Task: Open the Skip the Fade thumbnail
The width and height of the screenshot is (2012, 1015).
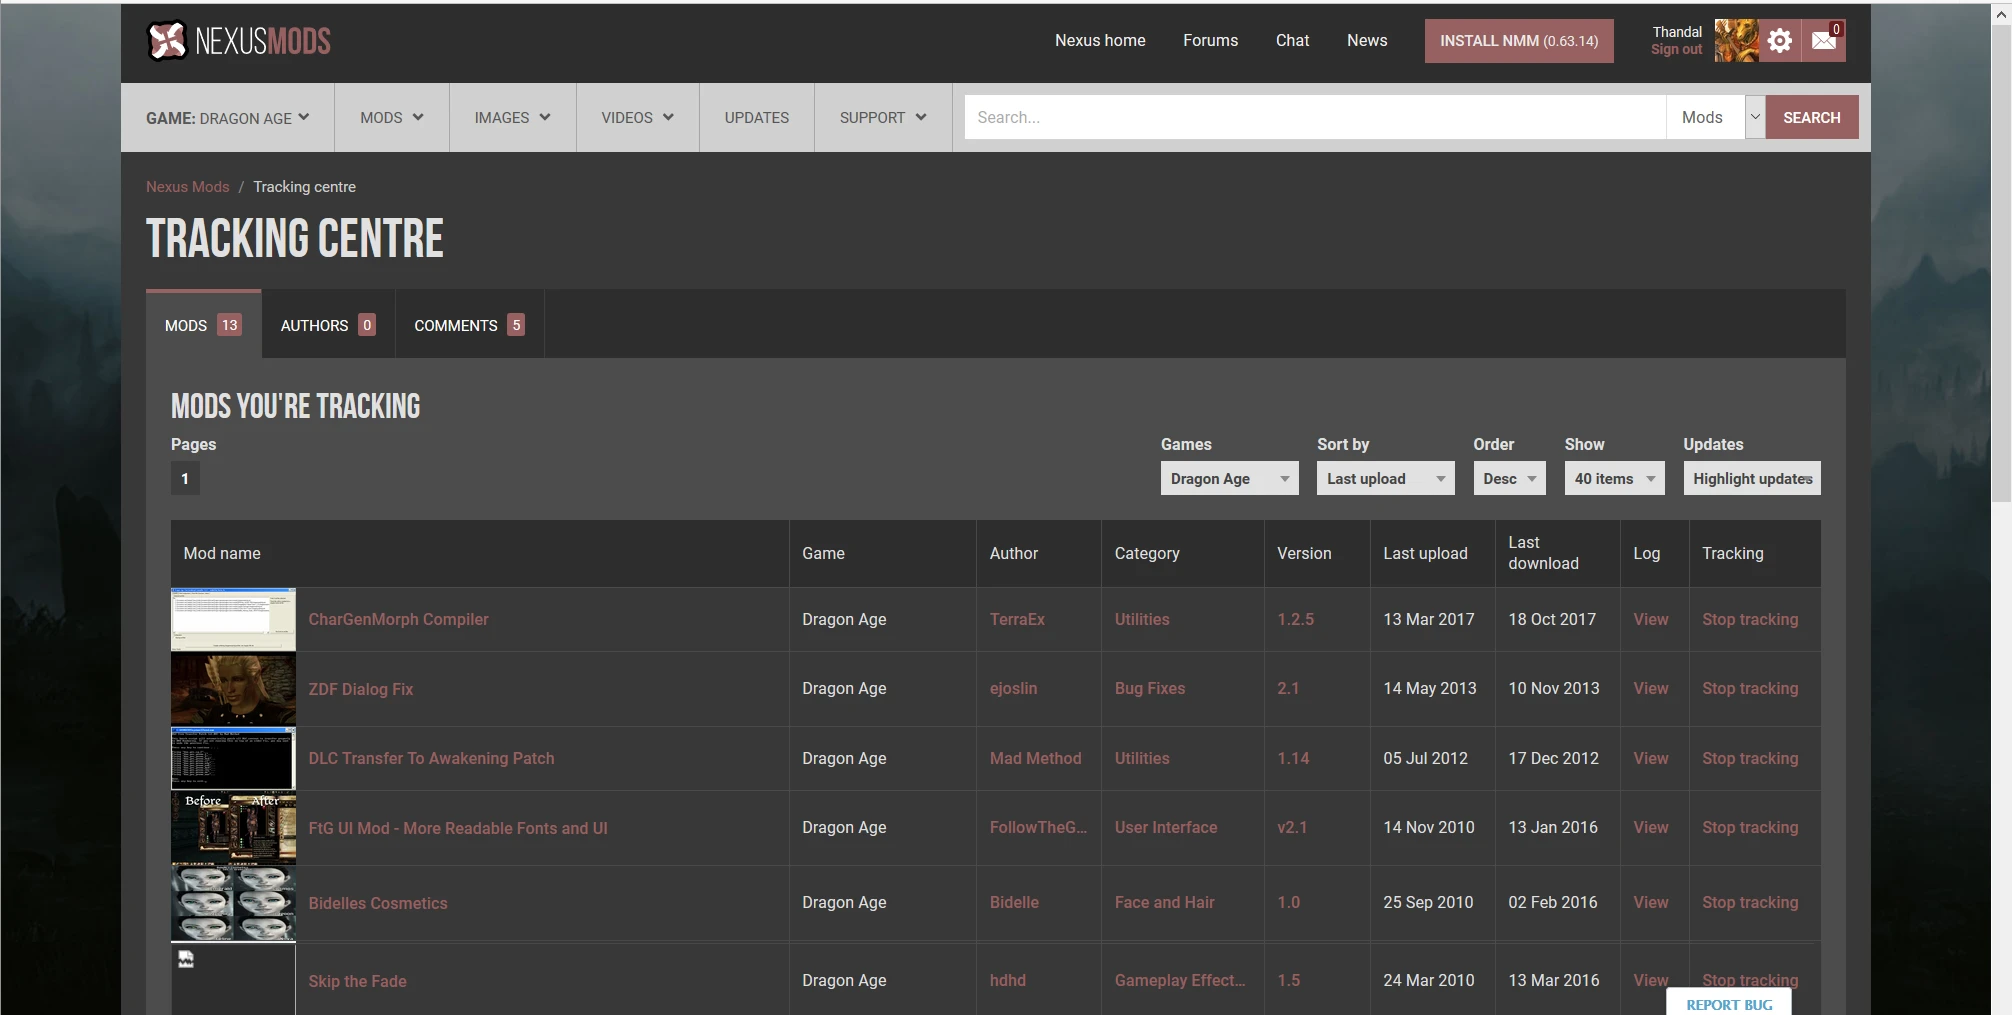Action: coord(233,980)
